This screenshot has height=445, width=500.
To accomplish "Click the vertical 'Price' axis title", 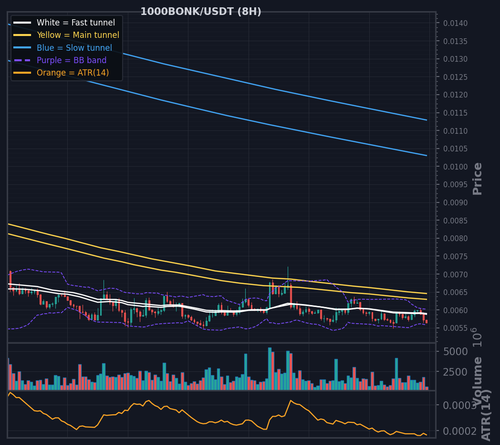I will (477, 179).
